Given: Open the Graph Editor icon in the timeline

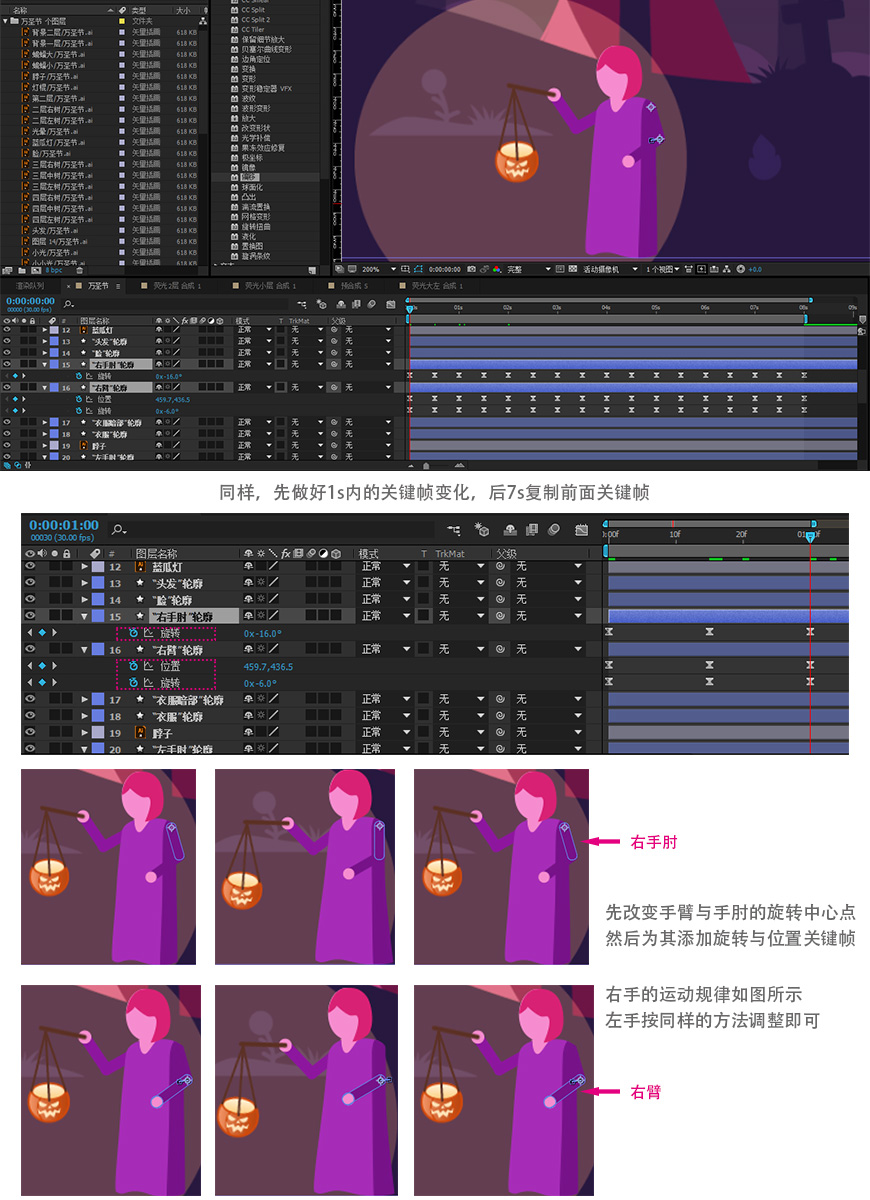Looking at the screenshot, I should tap(389, 303).
